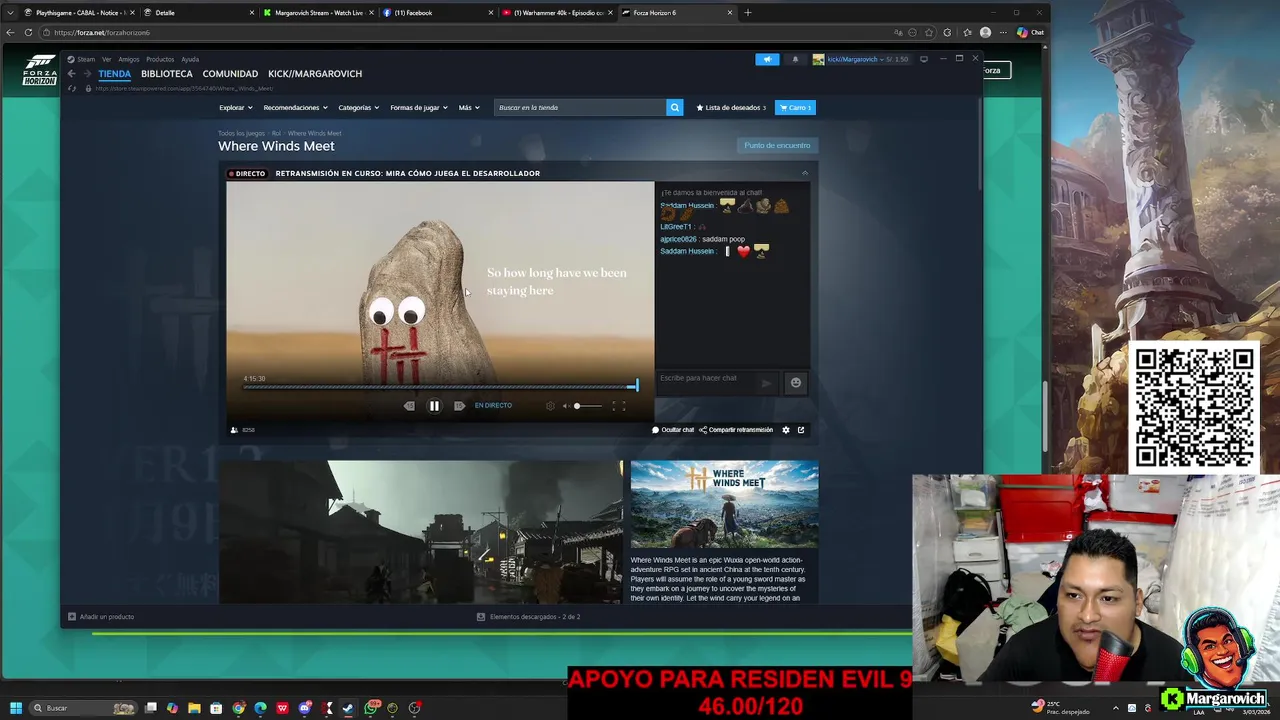Open the Productos menu in Steam

coord(160,59)
